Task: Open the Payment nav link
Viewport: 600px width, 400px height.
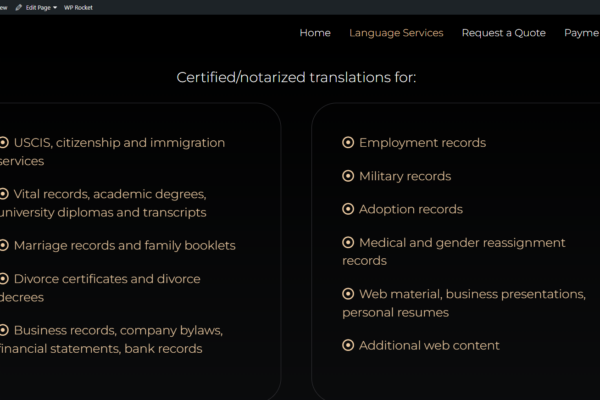Action: (582, 33)
